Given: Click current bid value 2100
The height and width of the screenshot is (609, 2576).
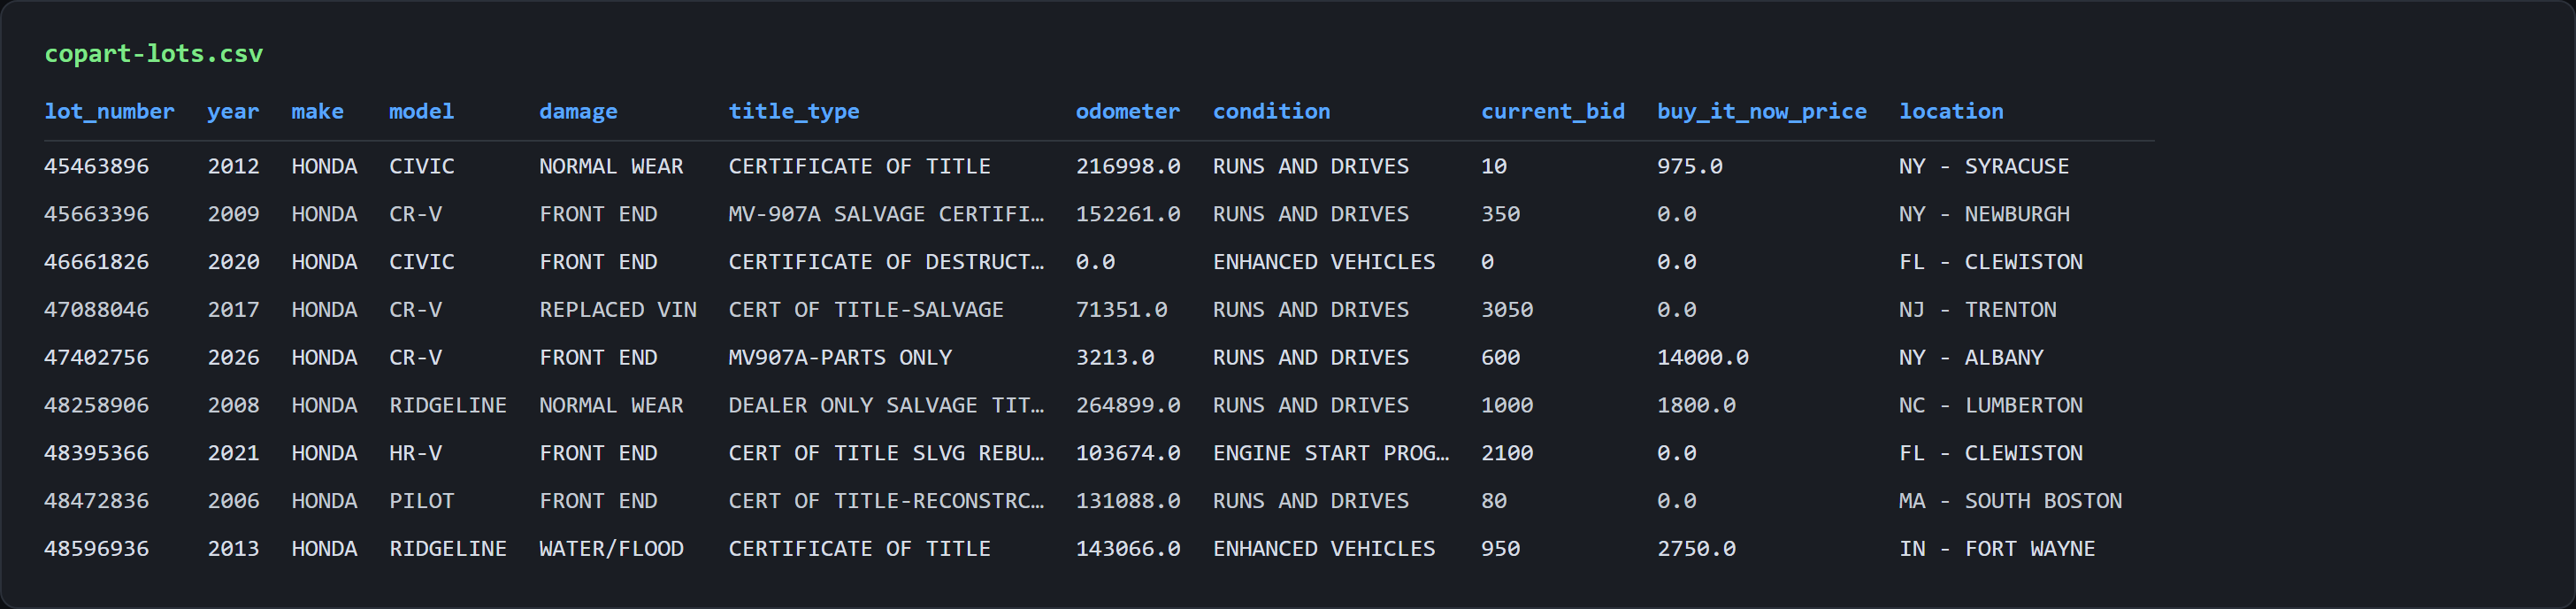Looking at the screenshot, I should (x=1506, y=453).
